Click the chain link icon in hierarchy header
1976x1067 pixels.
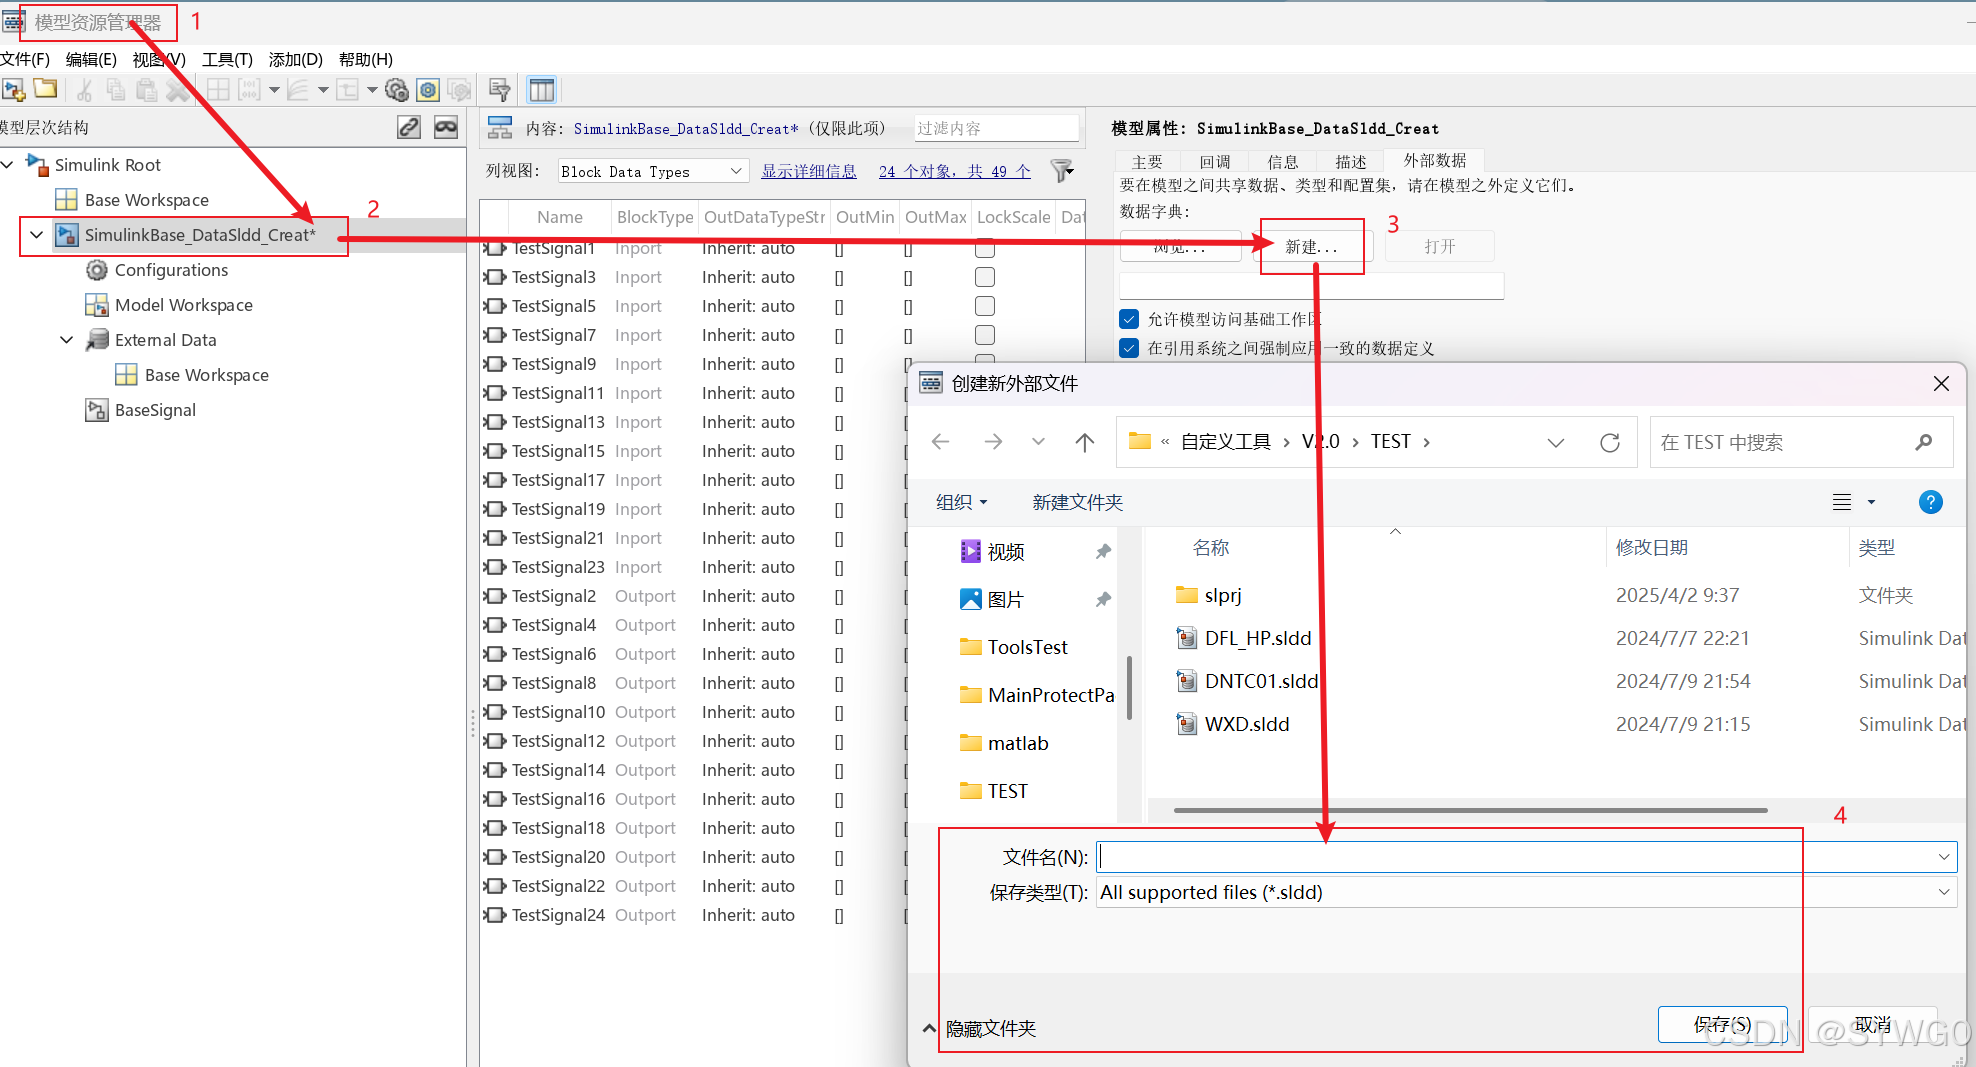click(409, 127)
